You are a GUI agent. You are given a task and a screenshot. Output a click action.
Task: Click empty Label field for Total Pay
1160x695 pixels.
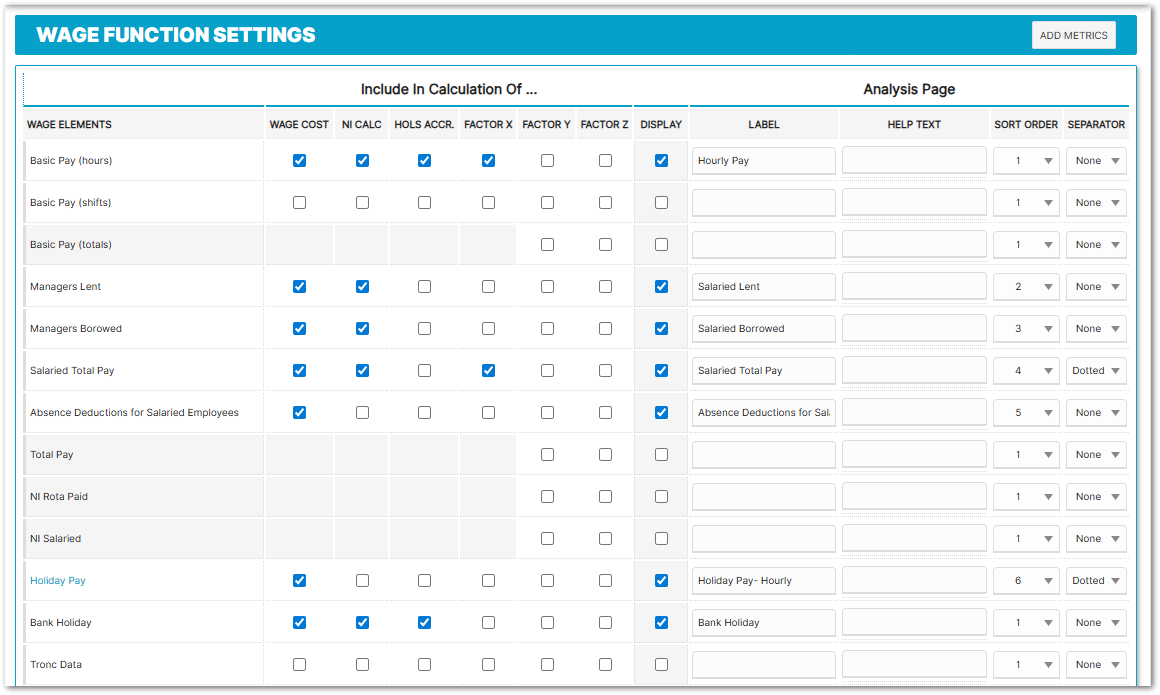click(763, 455)
